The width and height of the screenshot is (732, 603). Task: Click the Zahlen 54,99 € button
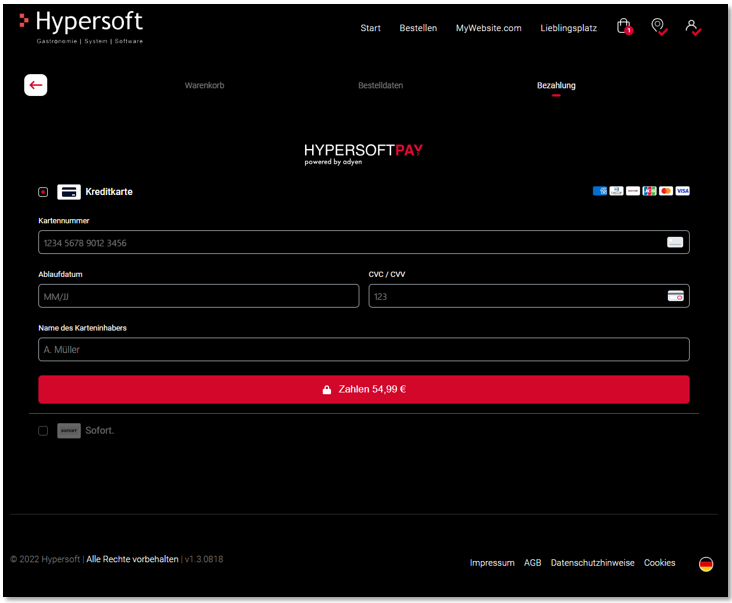(x=364, y=389)
